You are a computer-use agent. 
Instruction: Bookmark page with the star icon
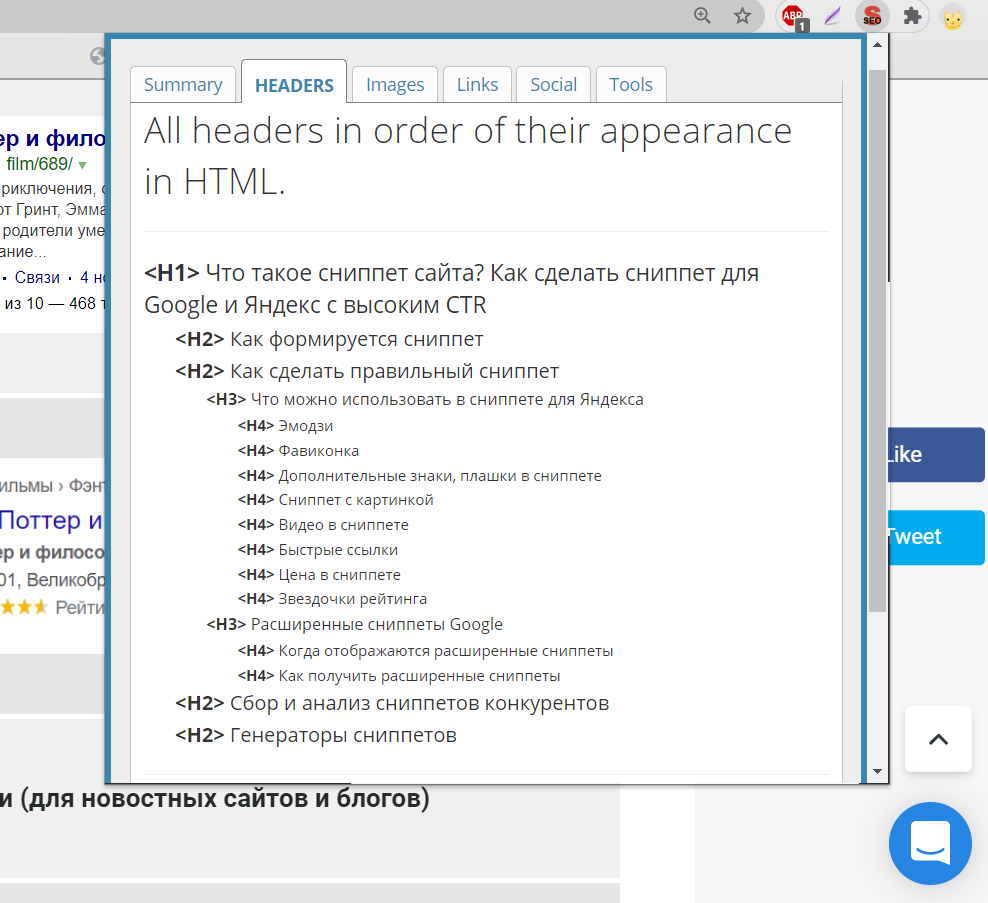coord(742,15)
